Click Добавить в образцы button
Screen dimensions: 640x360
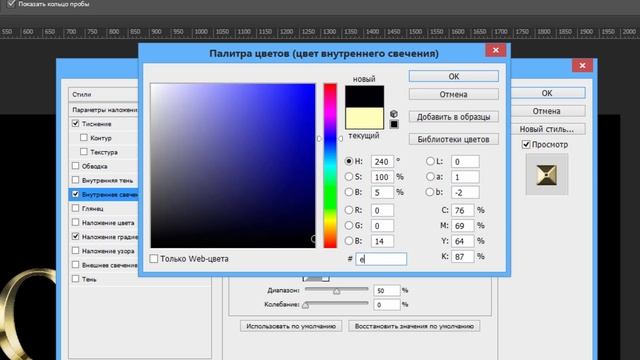[x=453, y=117]
